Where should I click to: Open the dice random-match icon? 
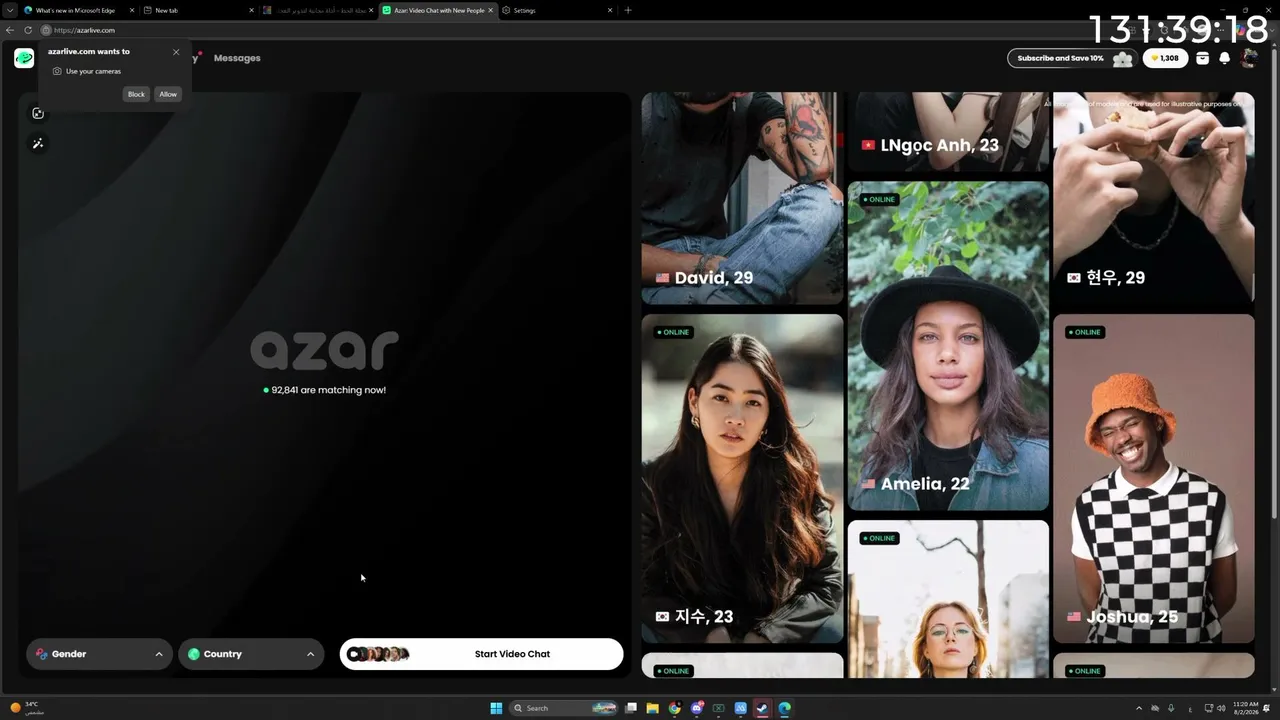tap(38, 113)
